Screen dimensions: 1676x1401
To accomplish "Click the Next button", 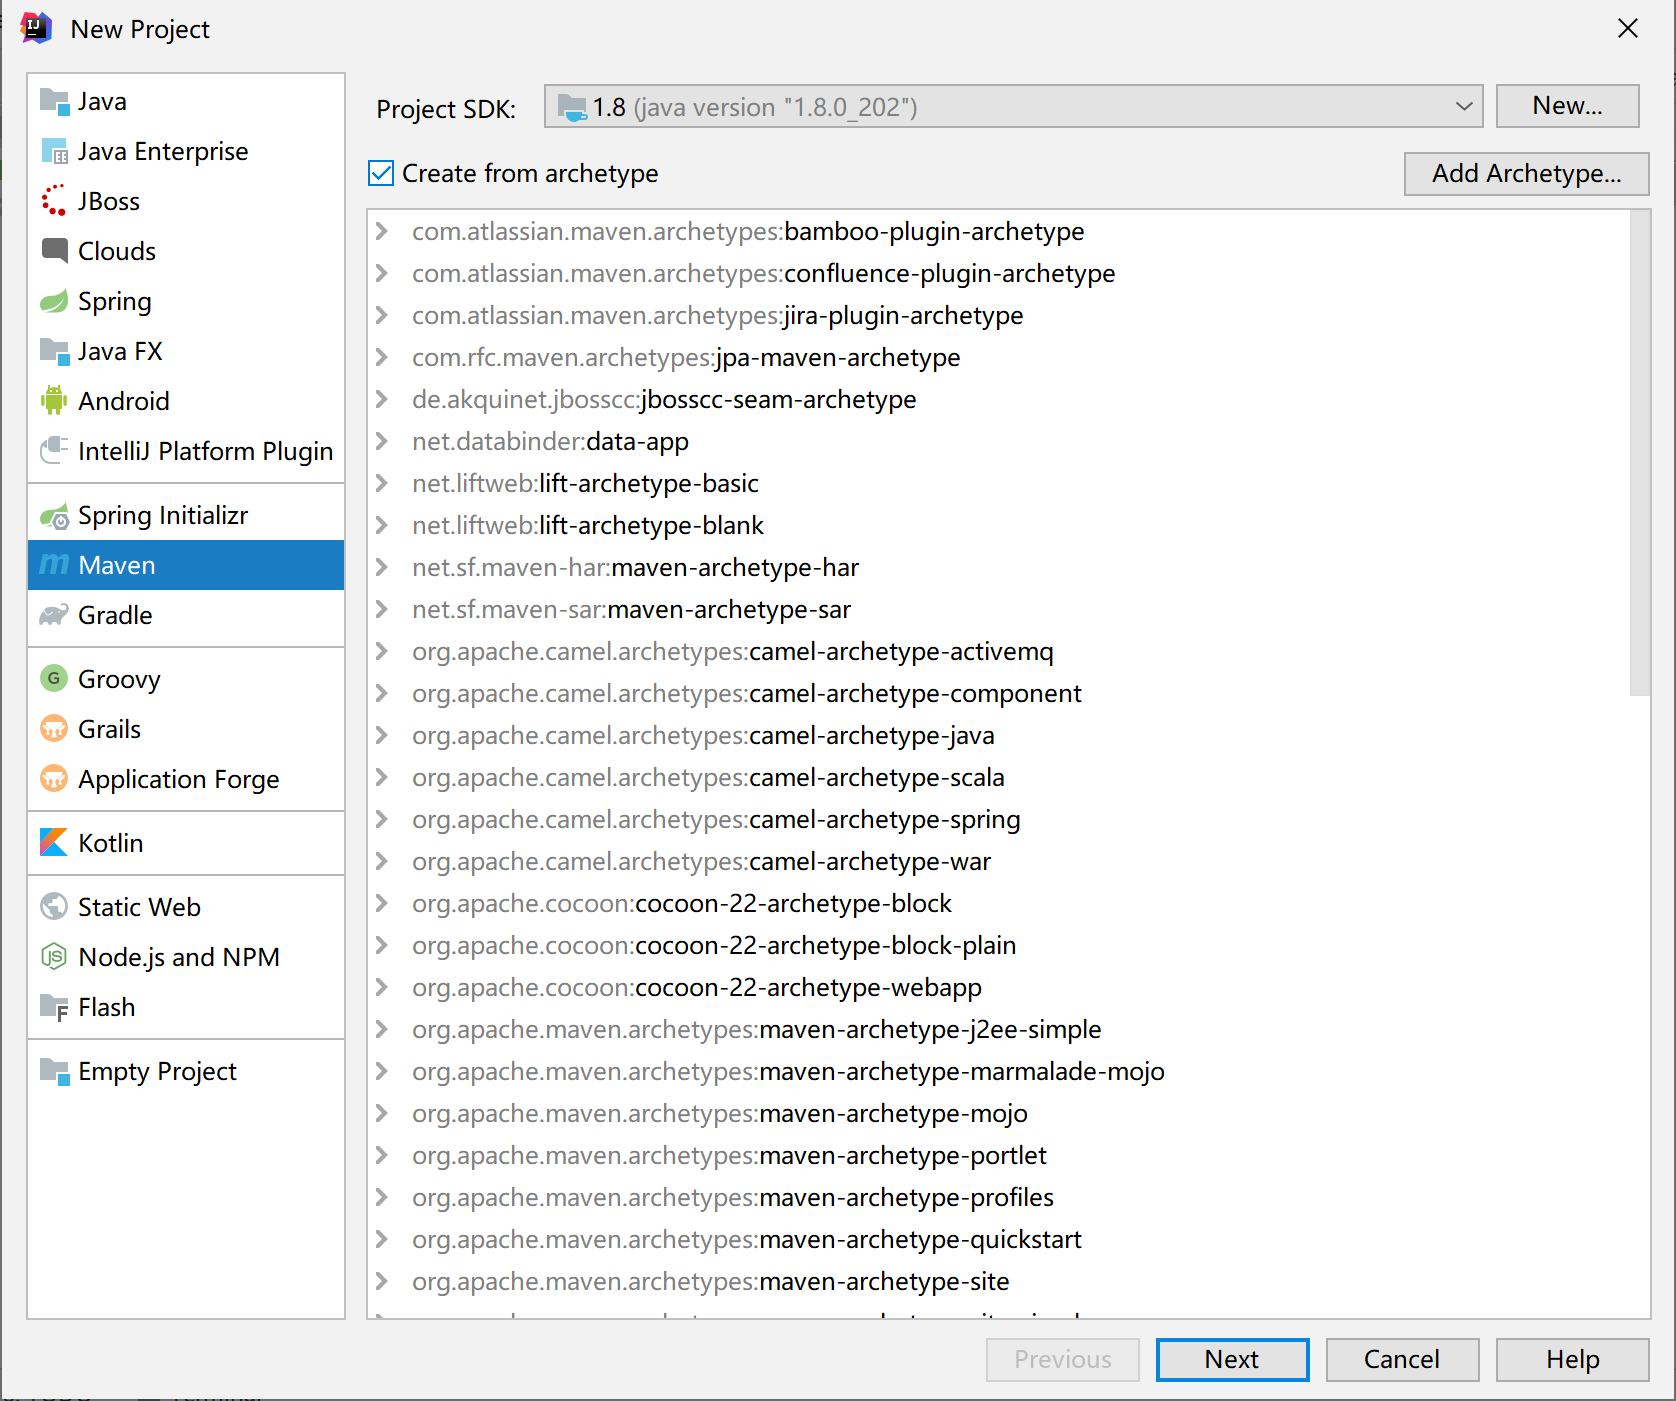I will point(1232,1360).
